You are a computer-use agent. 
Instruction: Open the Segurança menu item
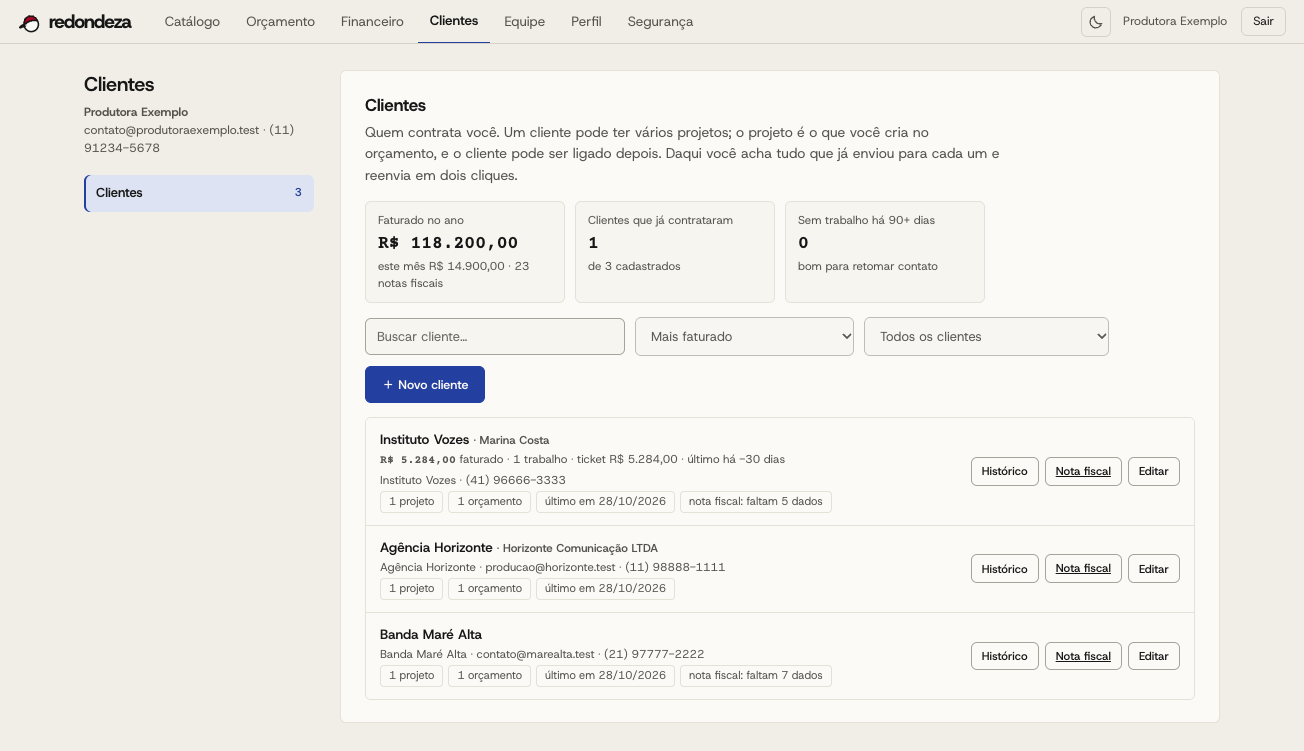(x=660, y=21)
